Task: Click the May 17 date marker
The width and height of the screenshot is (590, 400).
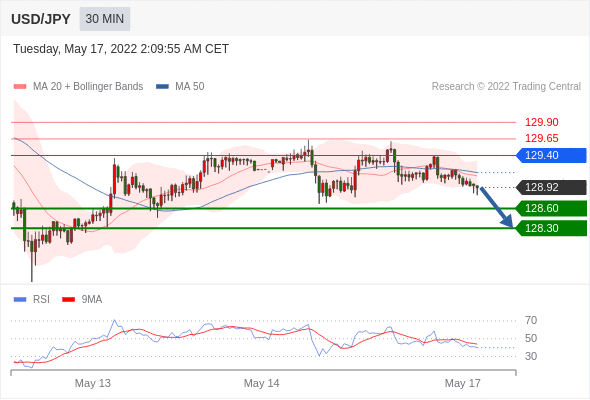Action: tap(462, 383)
